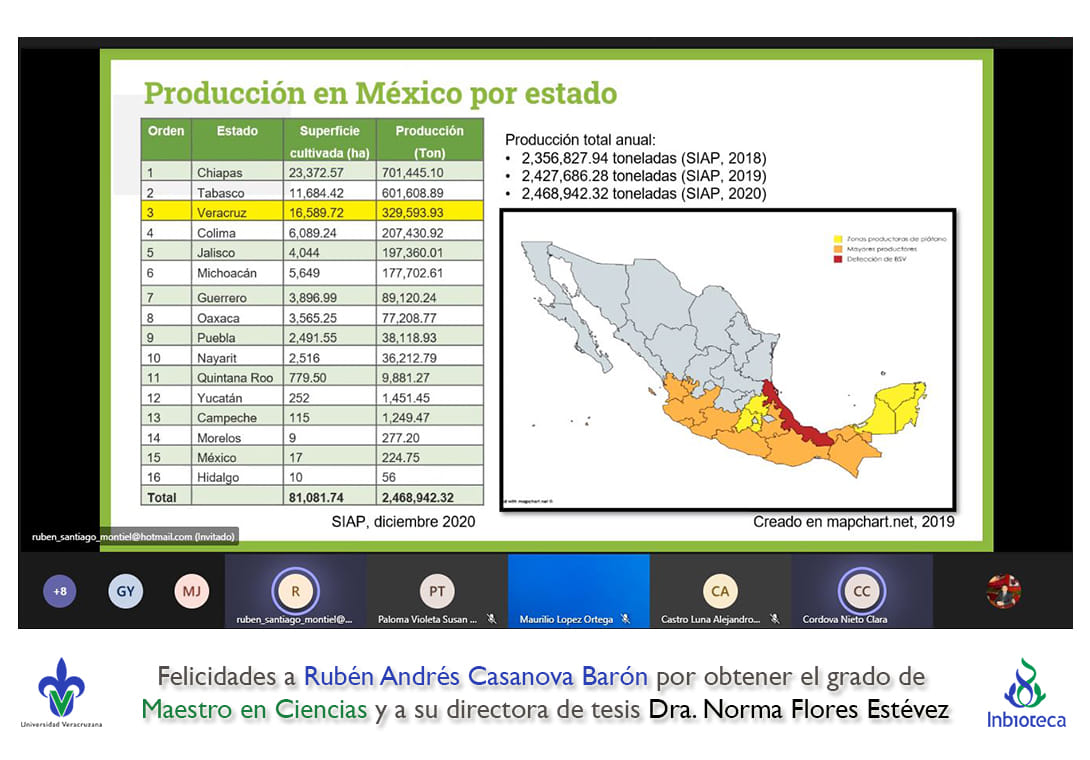Select the GY participant avatar
Viewport: 1090px width, 760px height.
tap(125, 591)
